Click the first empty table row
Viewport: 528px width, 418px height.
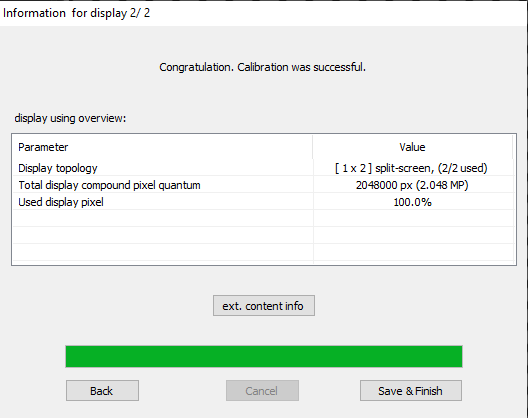263,218
